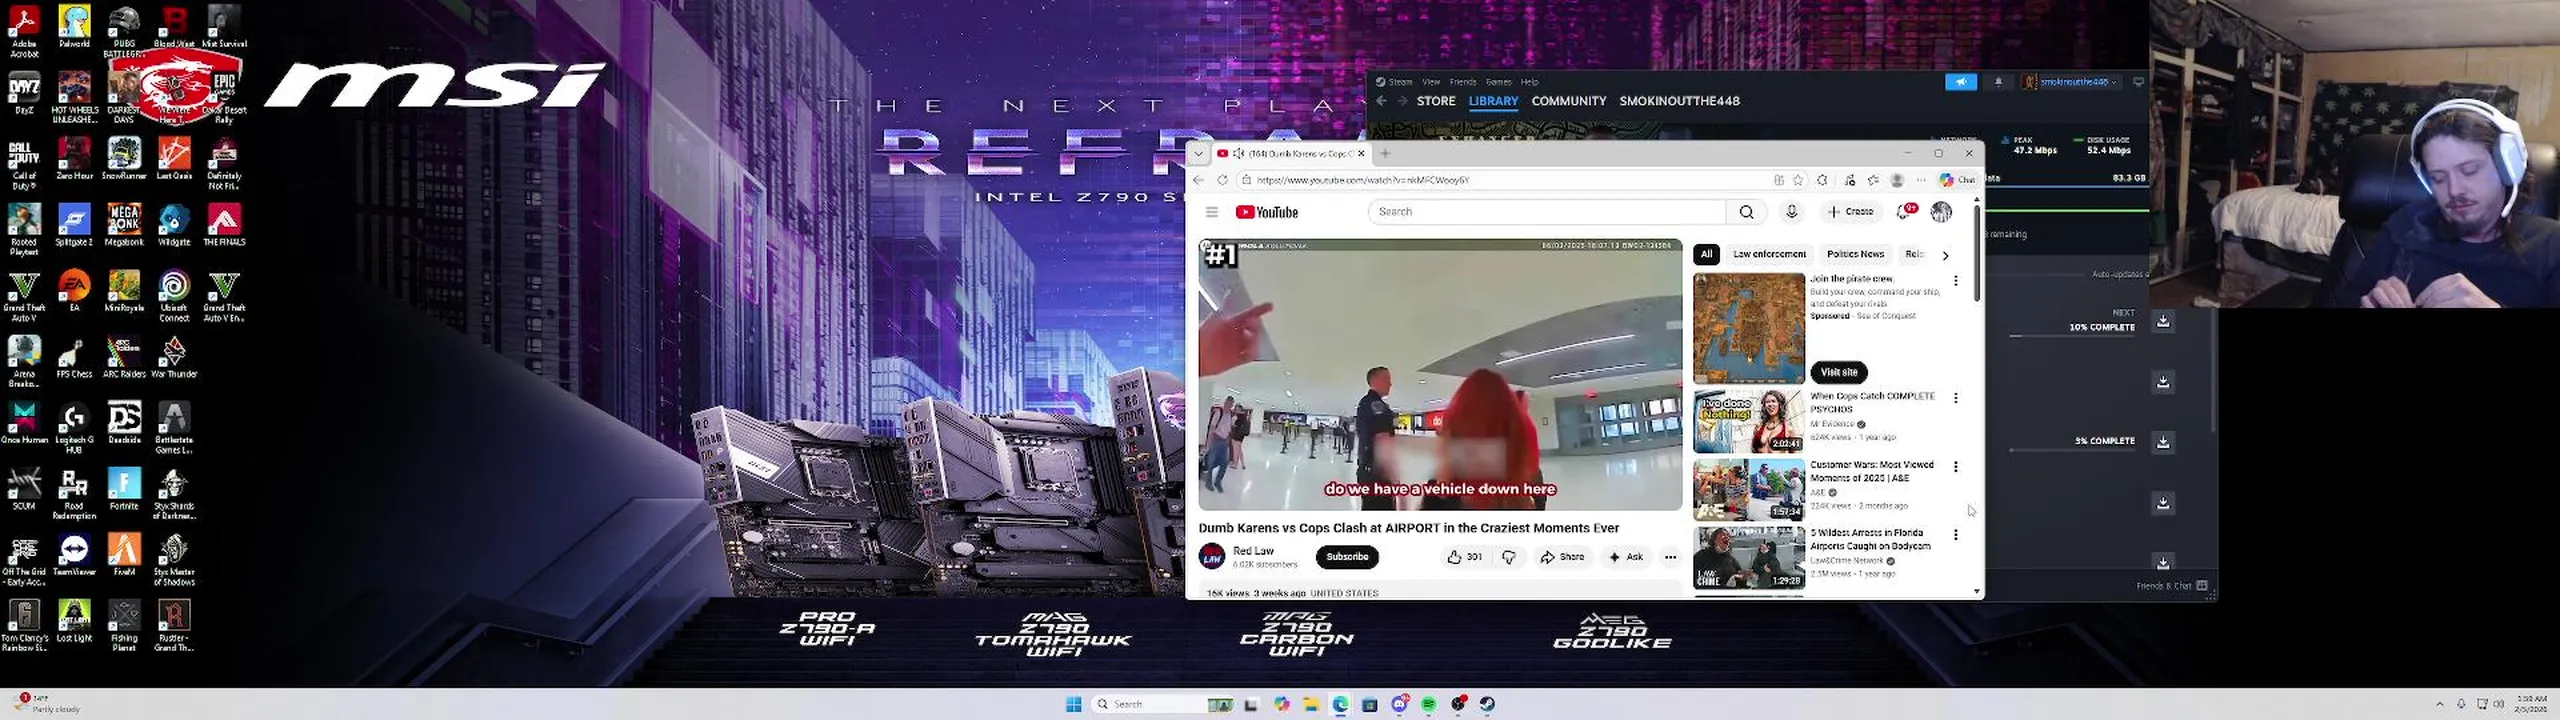Open options for Customer Wars video
This screenshot has height=720, width=2560.
[x=1956, y=467]
